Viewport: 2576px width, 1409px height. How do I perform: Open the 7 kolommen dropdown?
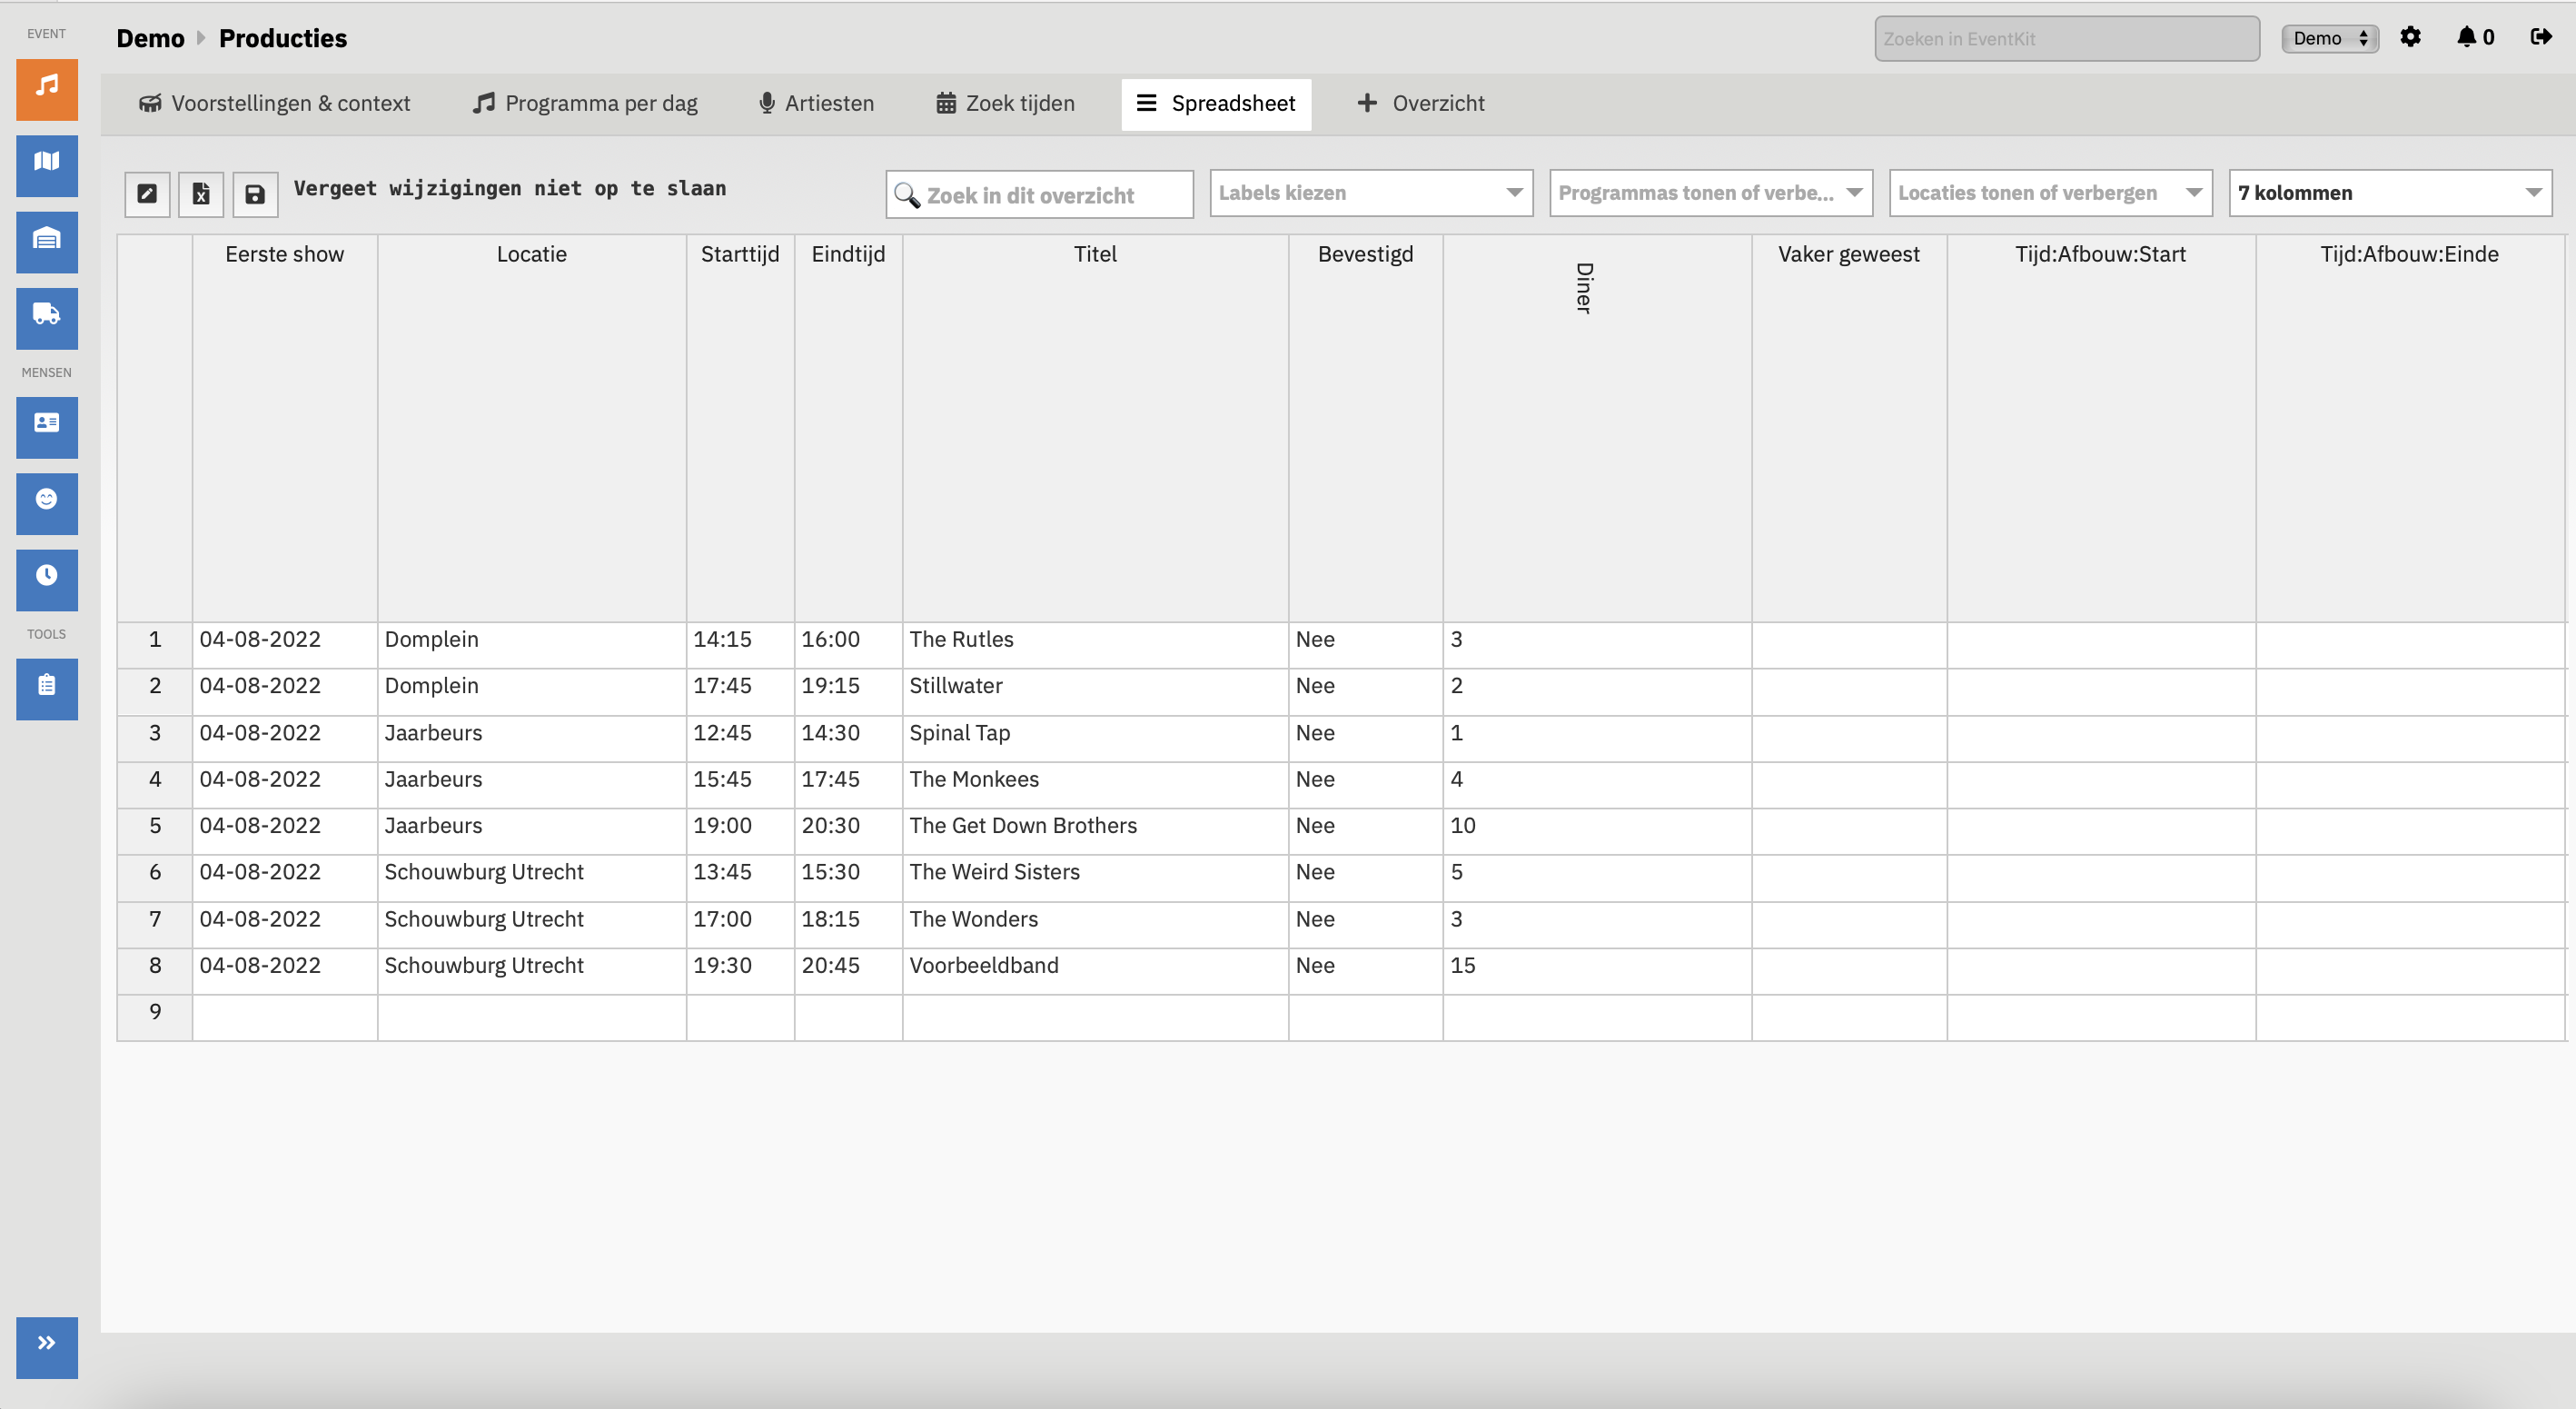click(x=2390, y=193)
